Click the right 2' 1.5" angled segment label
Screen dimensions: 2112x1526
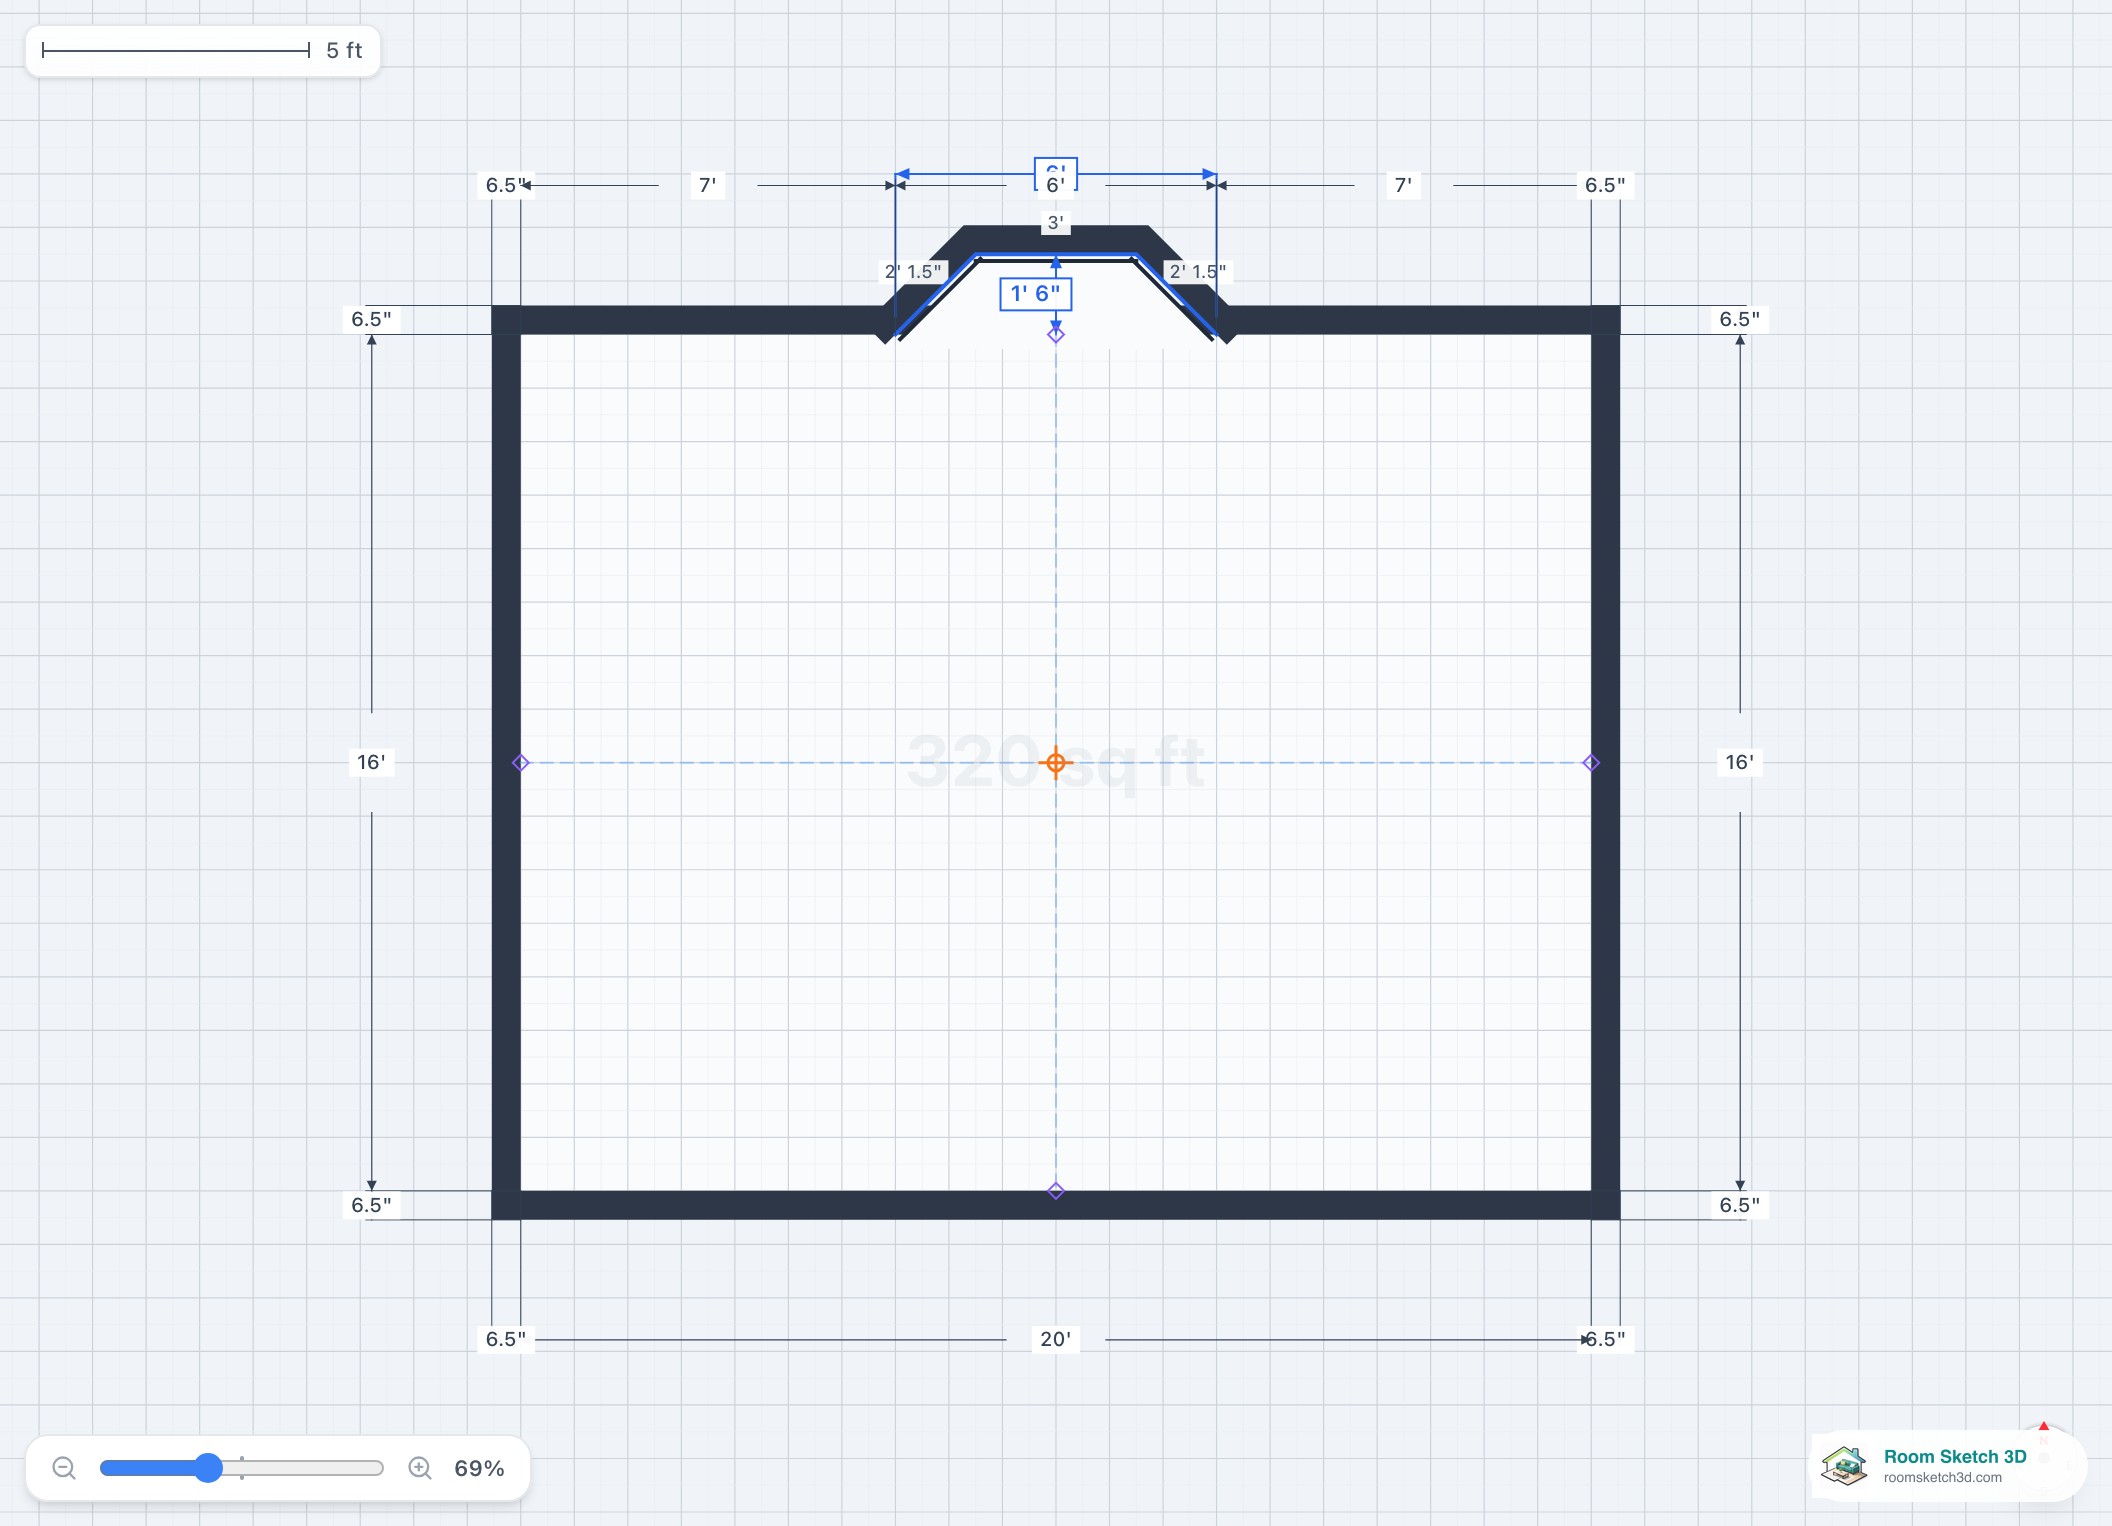[1198, 271]
